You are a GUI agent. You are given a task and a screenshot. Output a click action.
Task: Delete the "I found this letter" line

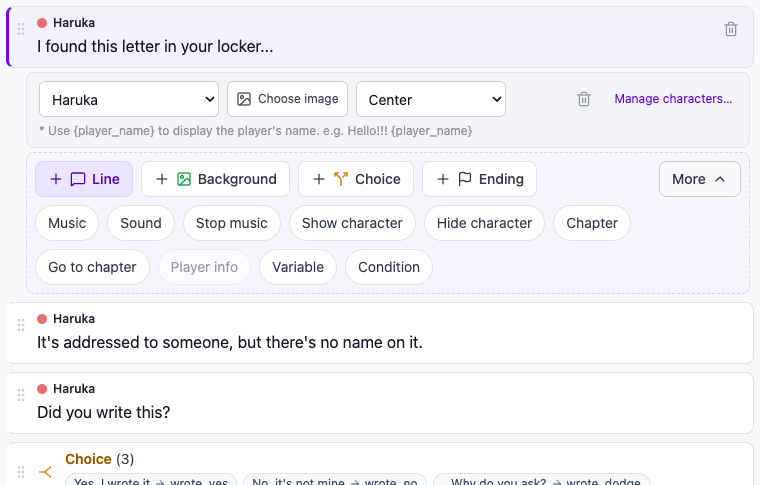(730, 30)
